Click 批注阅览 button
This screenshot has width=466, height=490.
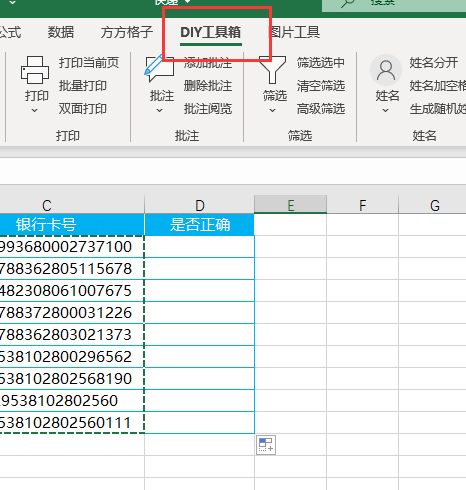click(208, 109)
